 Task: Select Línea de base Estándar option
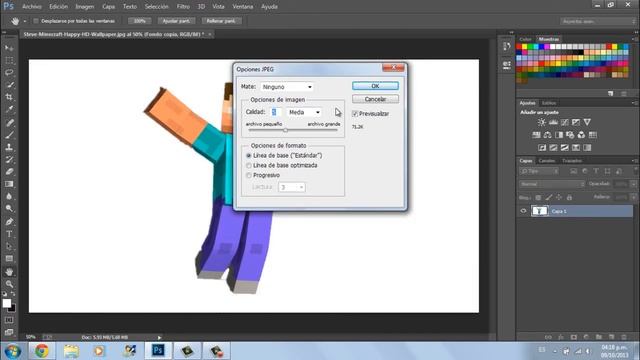click(249, 156)
